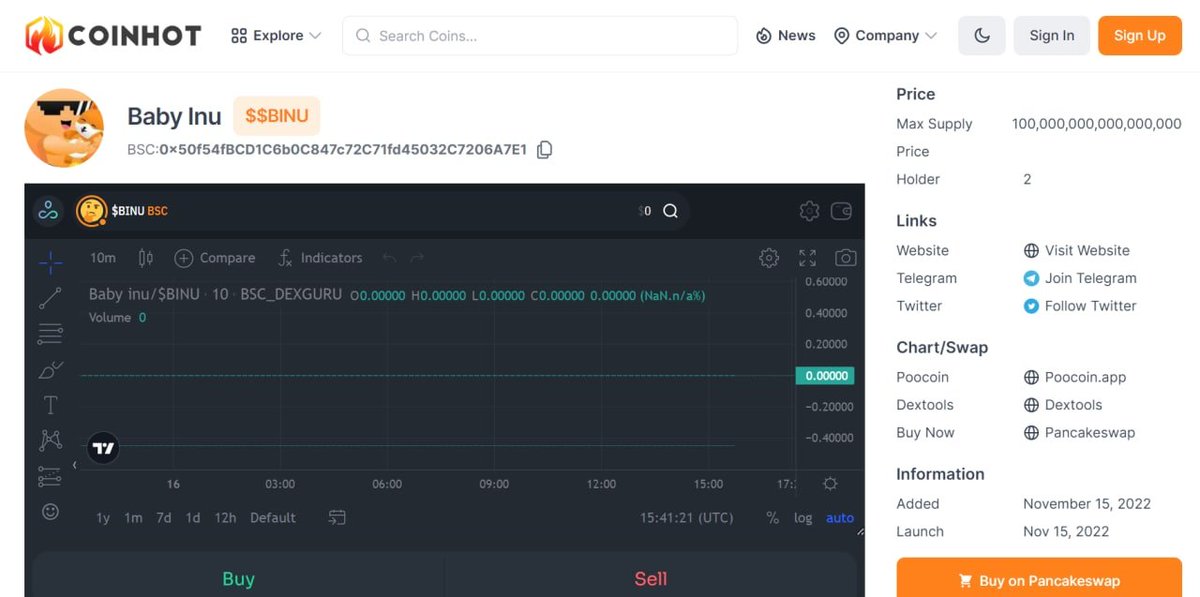The height and width of the screenshot is (597, 1200).
Task: Change the 10m chart interval
Action: click(103, 258)
